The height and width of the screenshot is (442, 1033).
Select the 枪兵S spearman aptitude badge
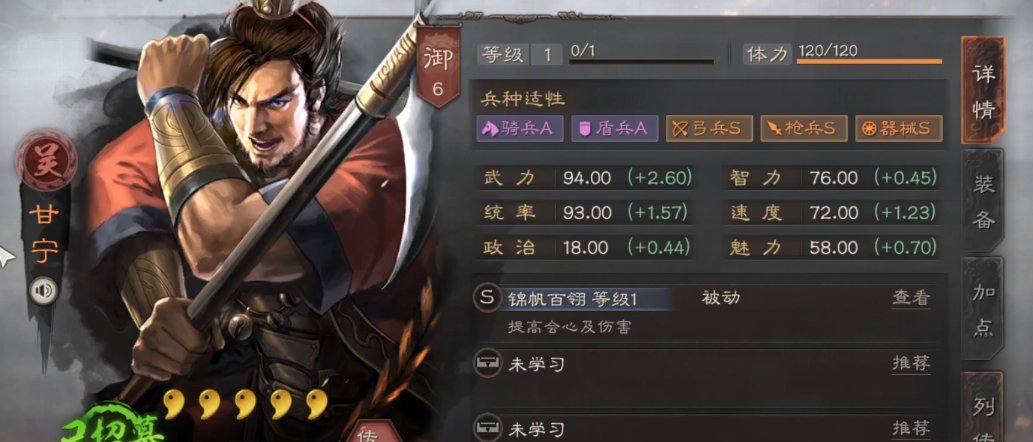tap(804, 128)
